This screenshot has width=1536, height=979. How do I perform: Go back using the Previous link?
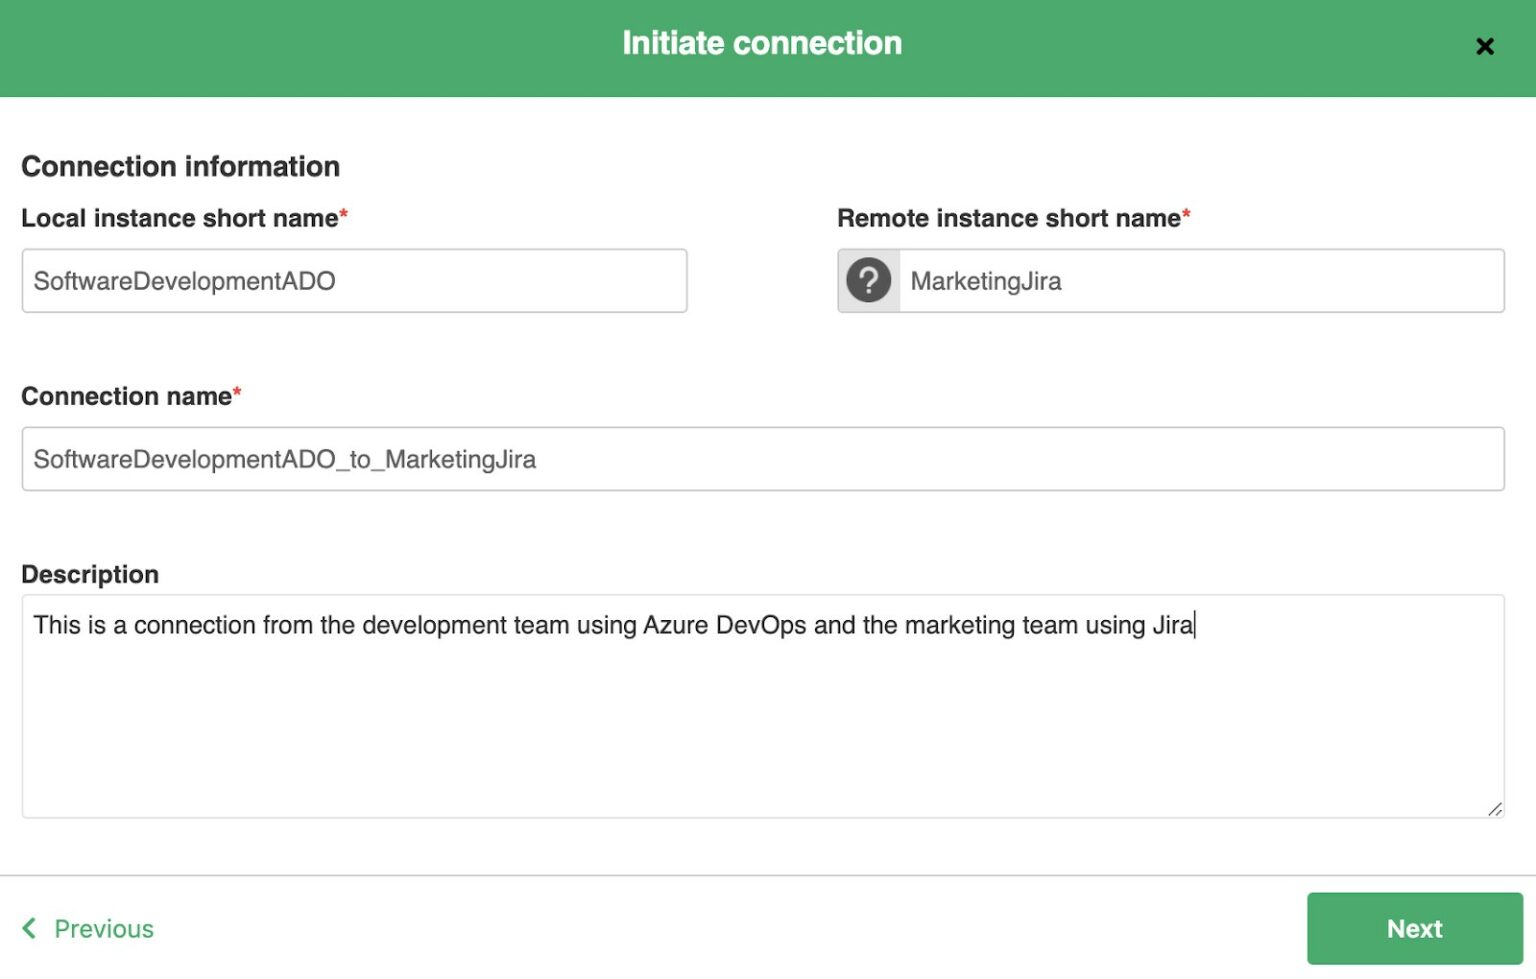pos(103,929)
